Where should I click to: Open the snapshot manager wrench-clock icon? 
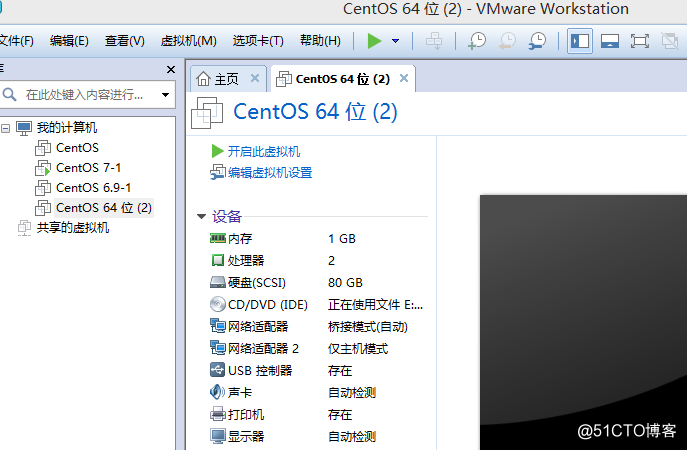pos(537,41)
